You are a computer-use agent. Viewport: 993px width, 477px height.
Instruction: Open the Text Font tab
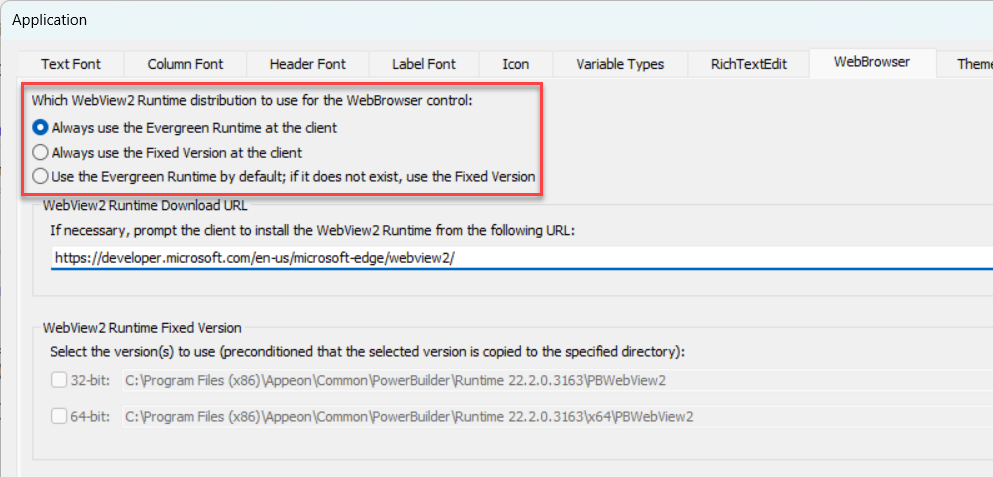pyautogui.click(x=71, y=64)
